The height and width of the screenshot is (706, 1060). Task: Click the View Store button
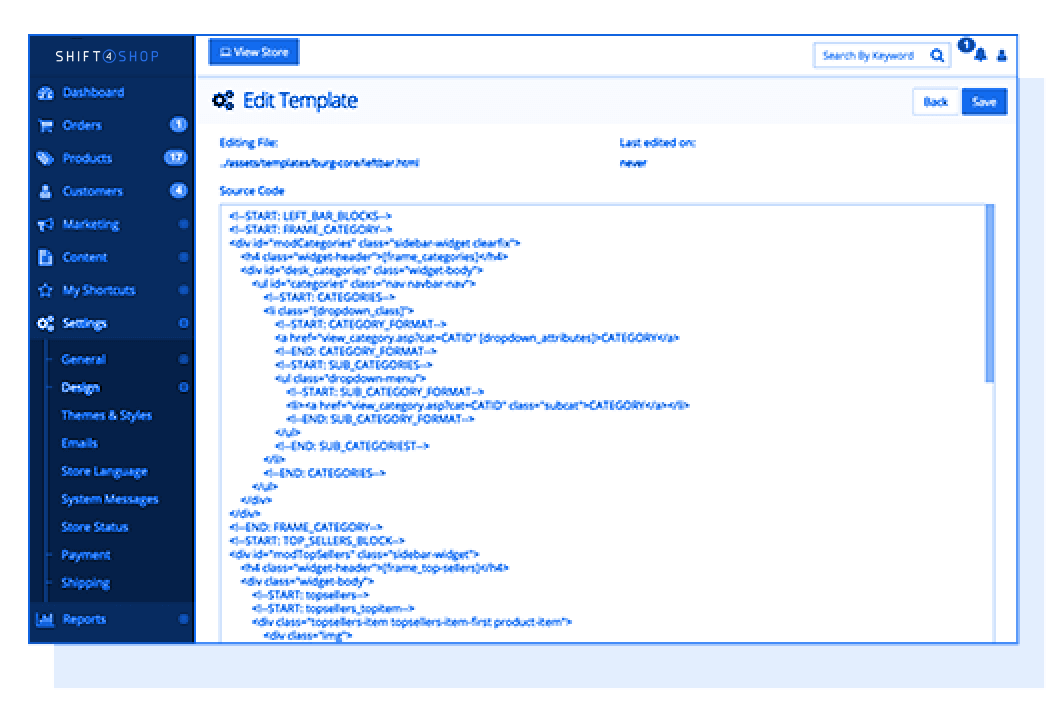[253, 52]
